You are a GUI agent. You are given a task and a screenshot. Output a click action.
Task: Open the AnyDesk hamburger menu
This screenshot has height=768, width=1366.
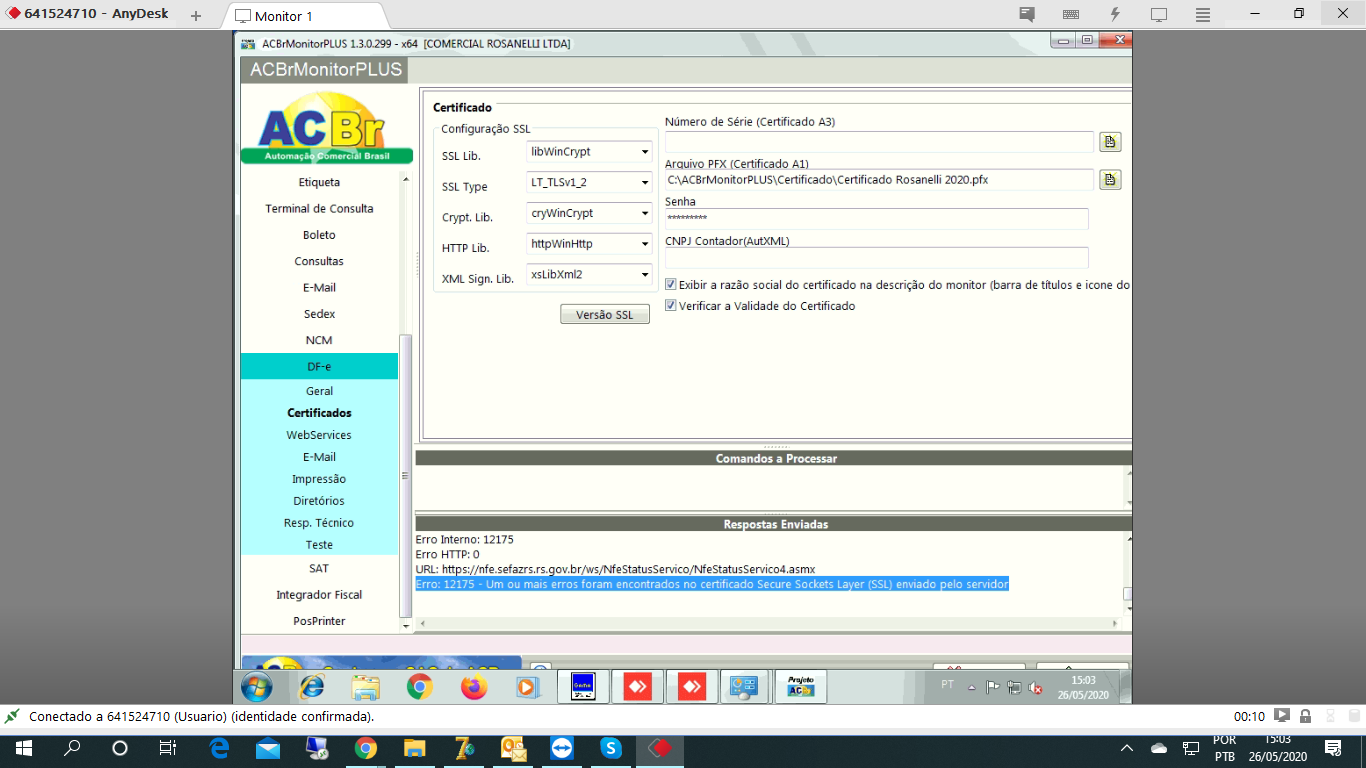point(1203,15)
